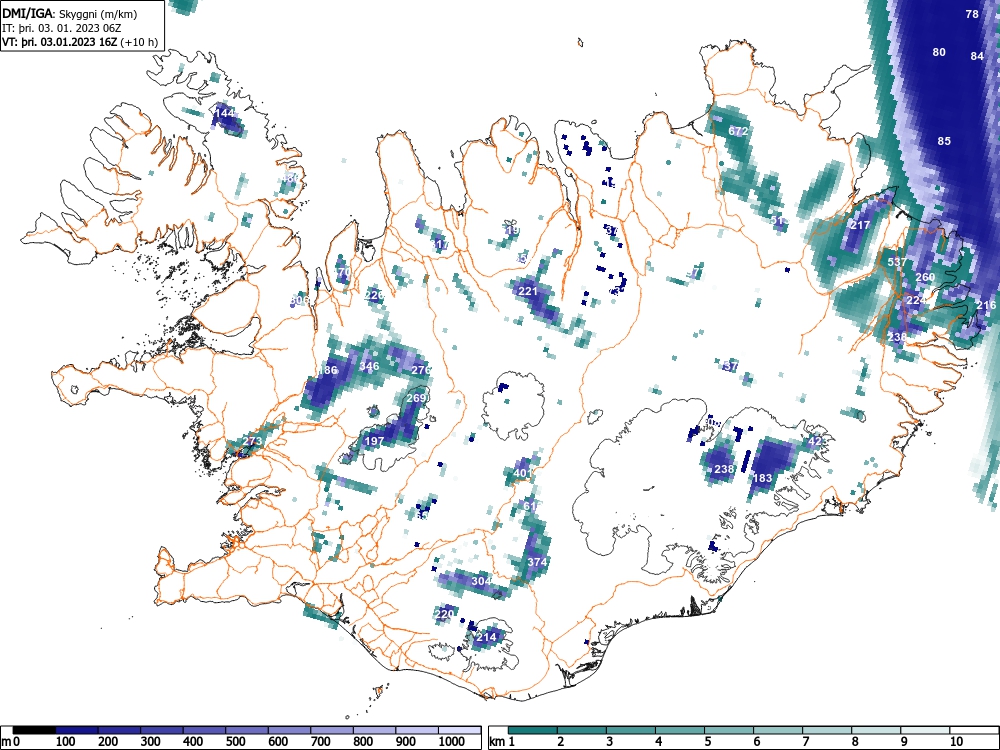Image resolution: width=1000 pixels, height=750 pixels.
Task: Click the legend label 10 on the kilometer scale
Action: 956,742
